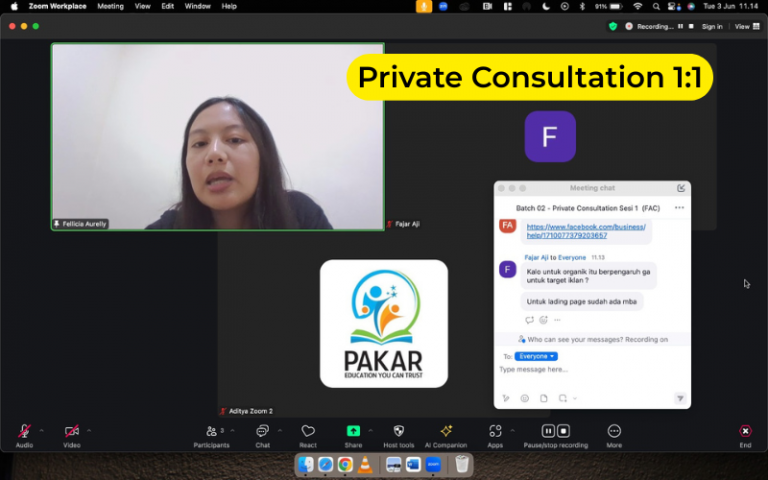Open the Edit menu
Image resolution: width=768 pixels, height=480 pixels.
point(168,6)
